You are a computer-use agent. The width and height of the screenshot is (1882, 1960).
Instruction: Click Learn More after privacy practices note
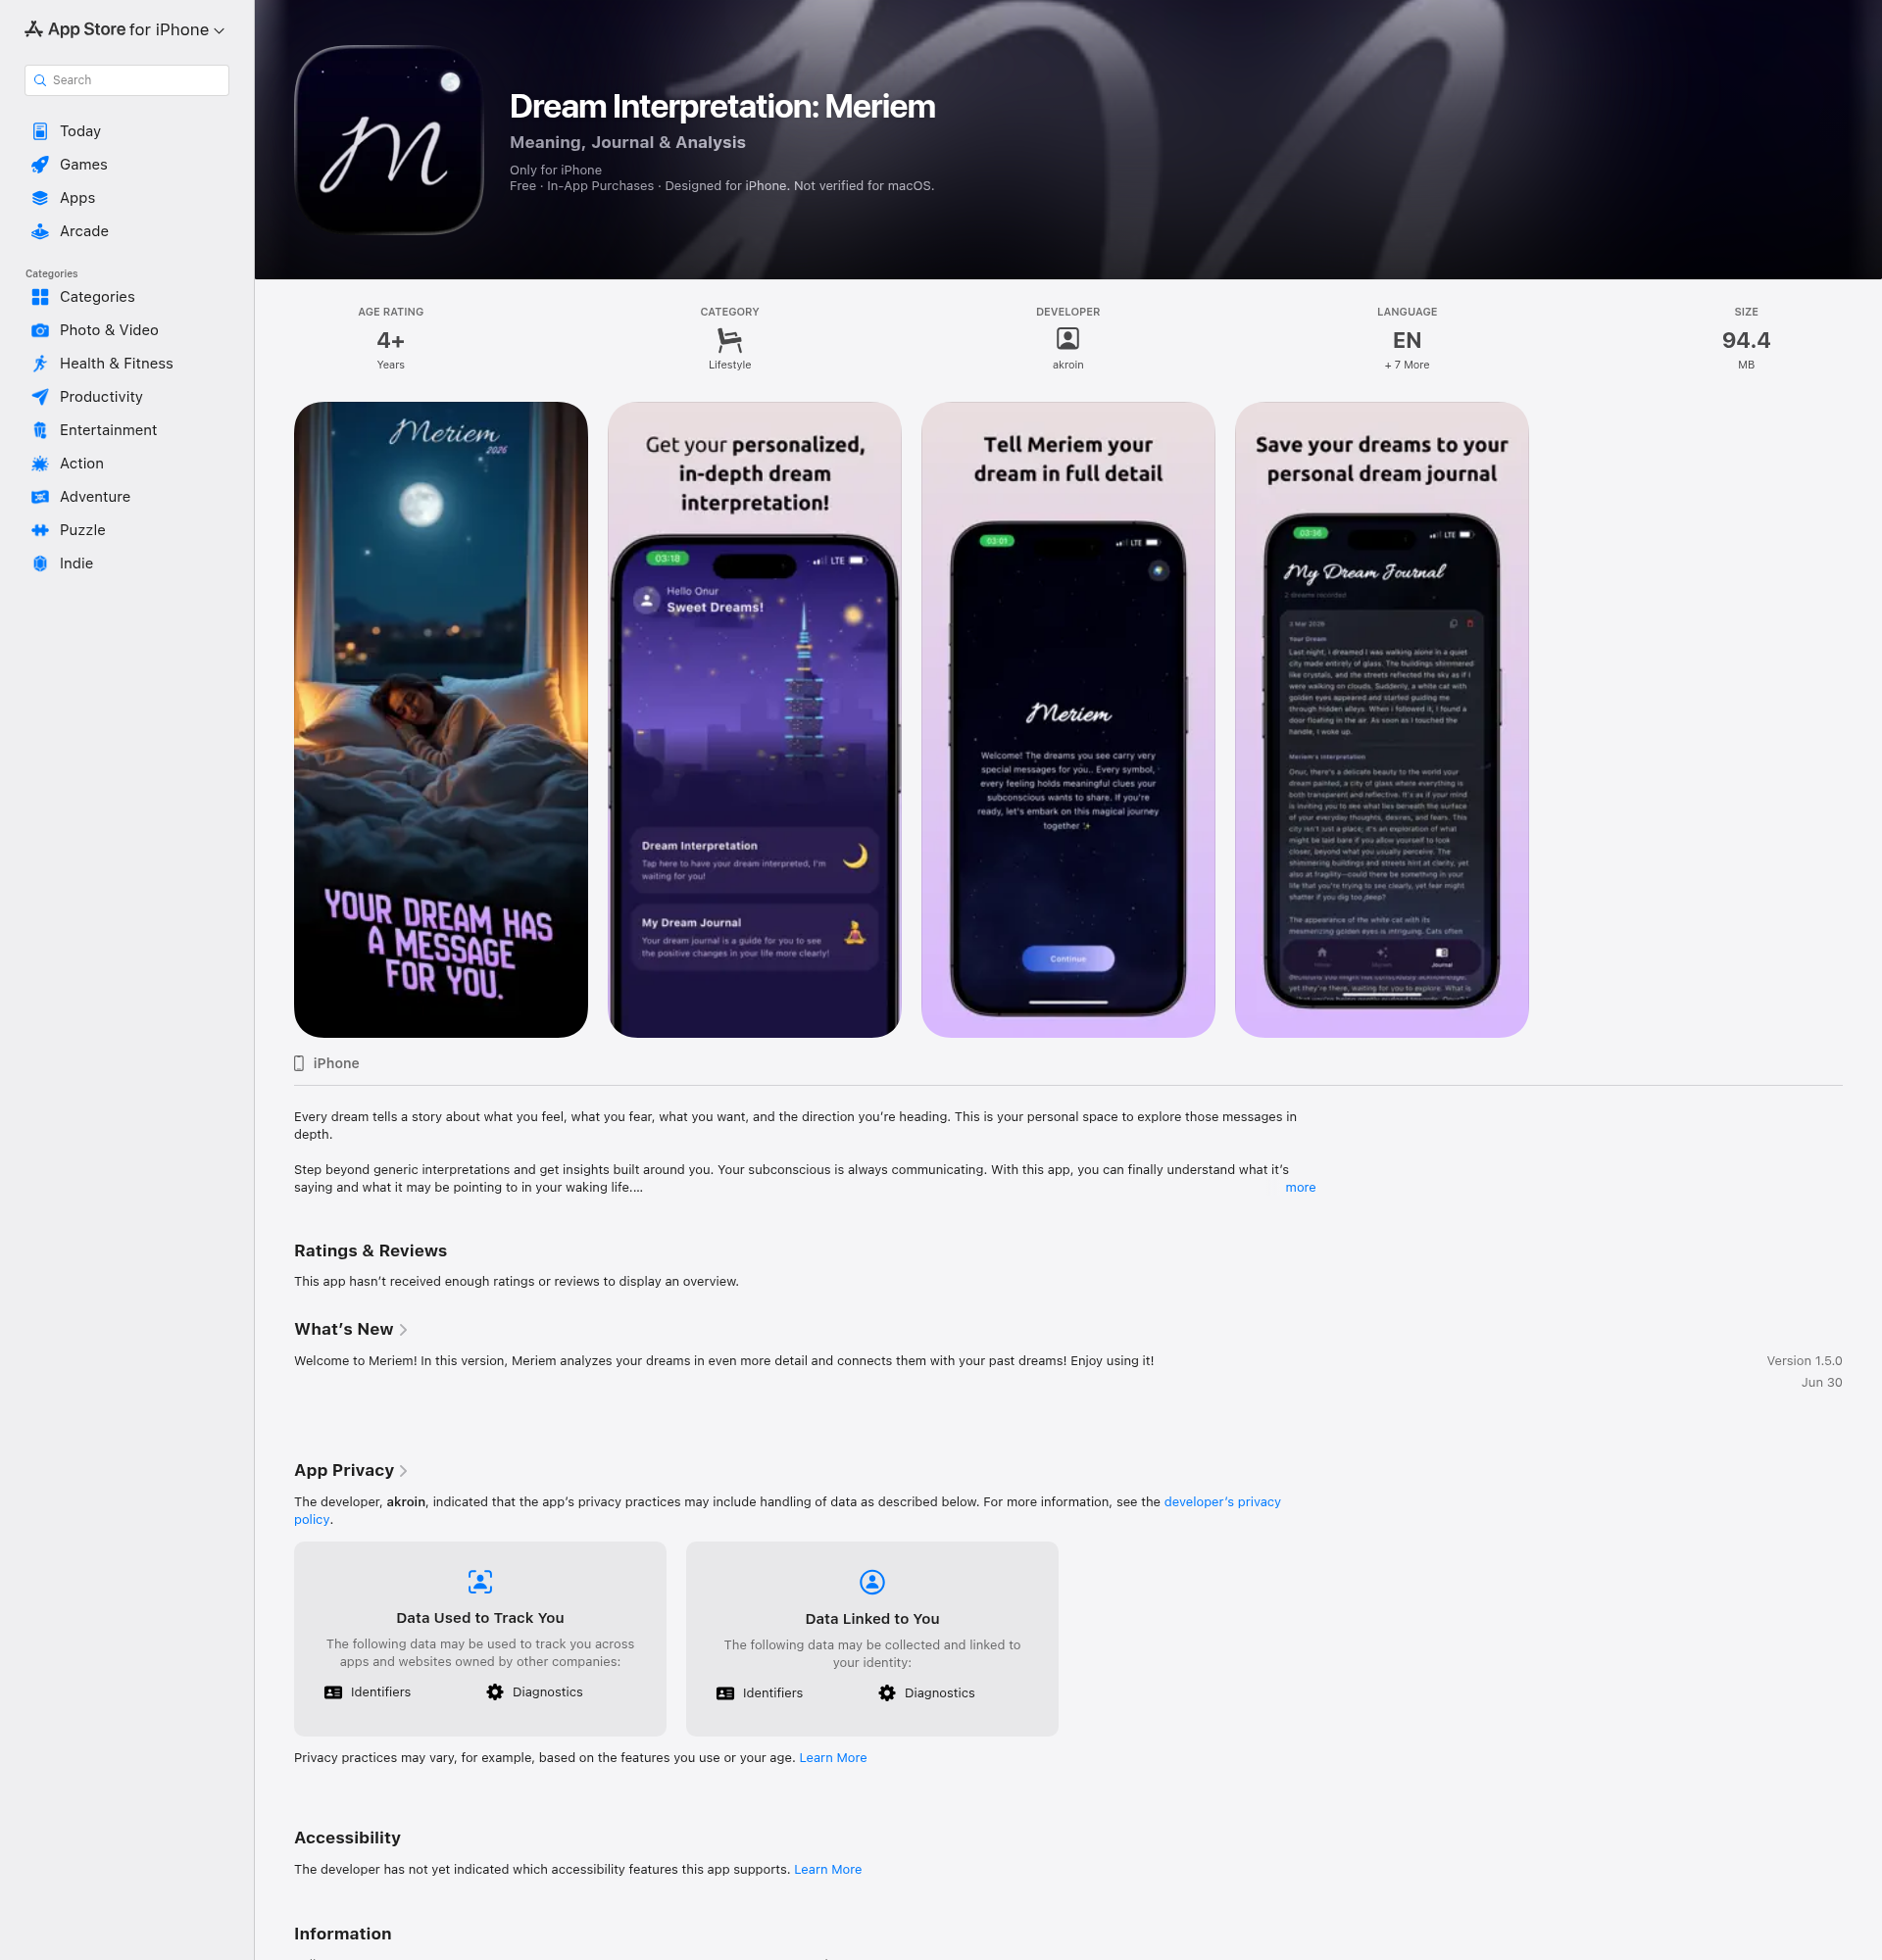[x=833, y=1758]
